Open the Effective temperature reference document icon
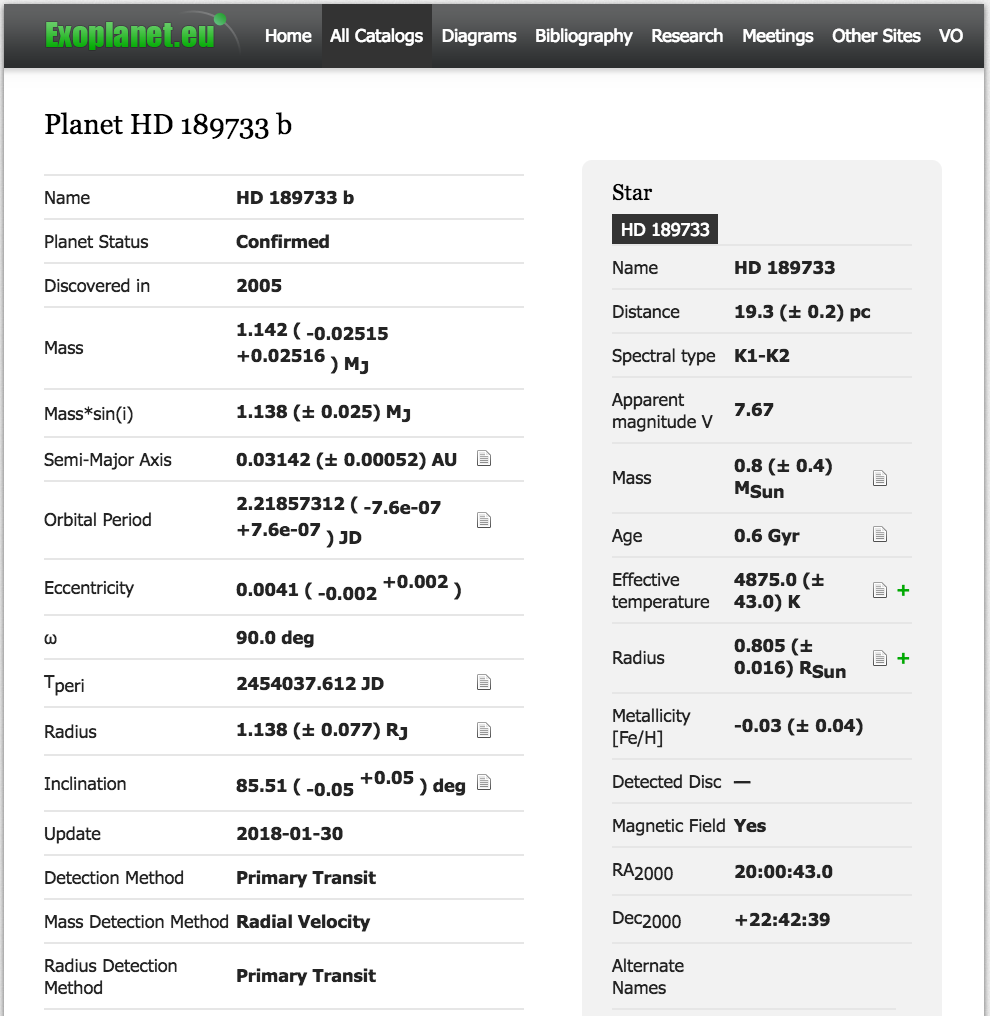 tap(880, 591)
